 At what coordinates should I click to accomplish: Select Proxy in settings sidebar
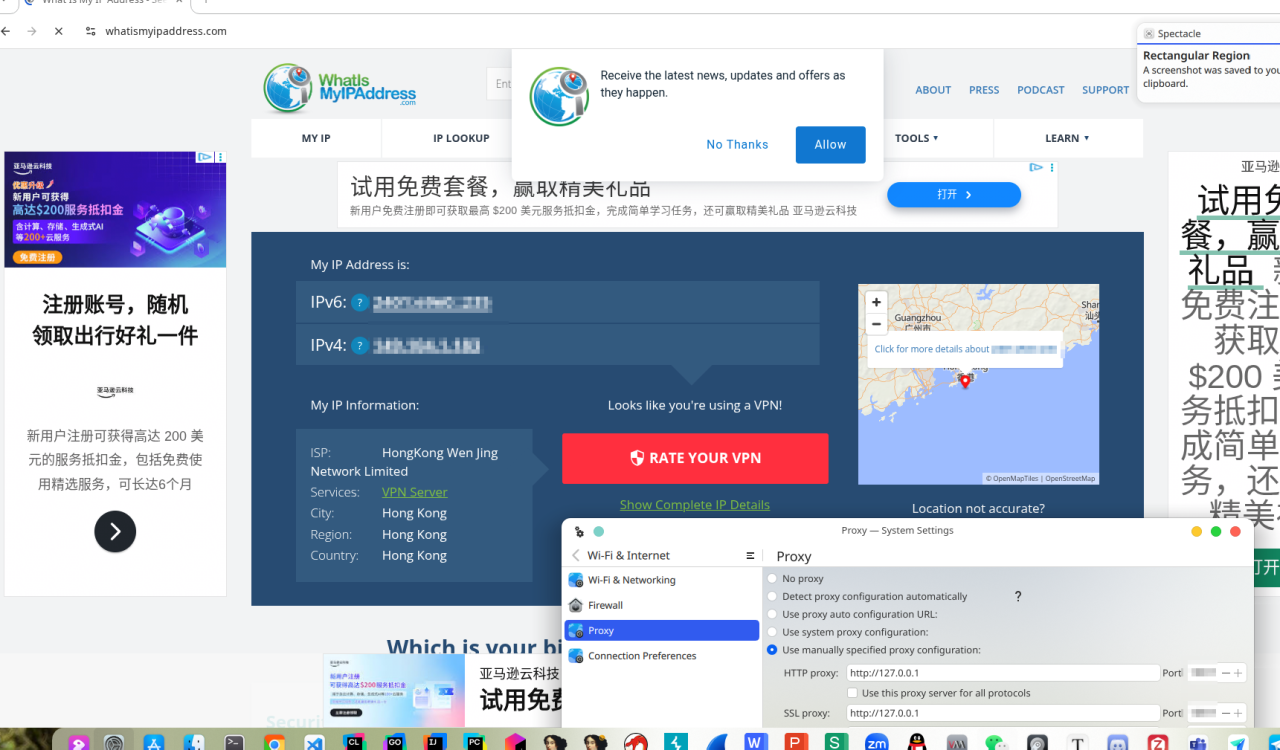662,630
